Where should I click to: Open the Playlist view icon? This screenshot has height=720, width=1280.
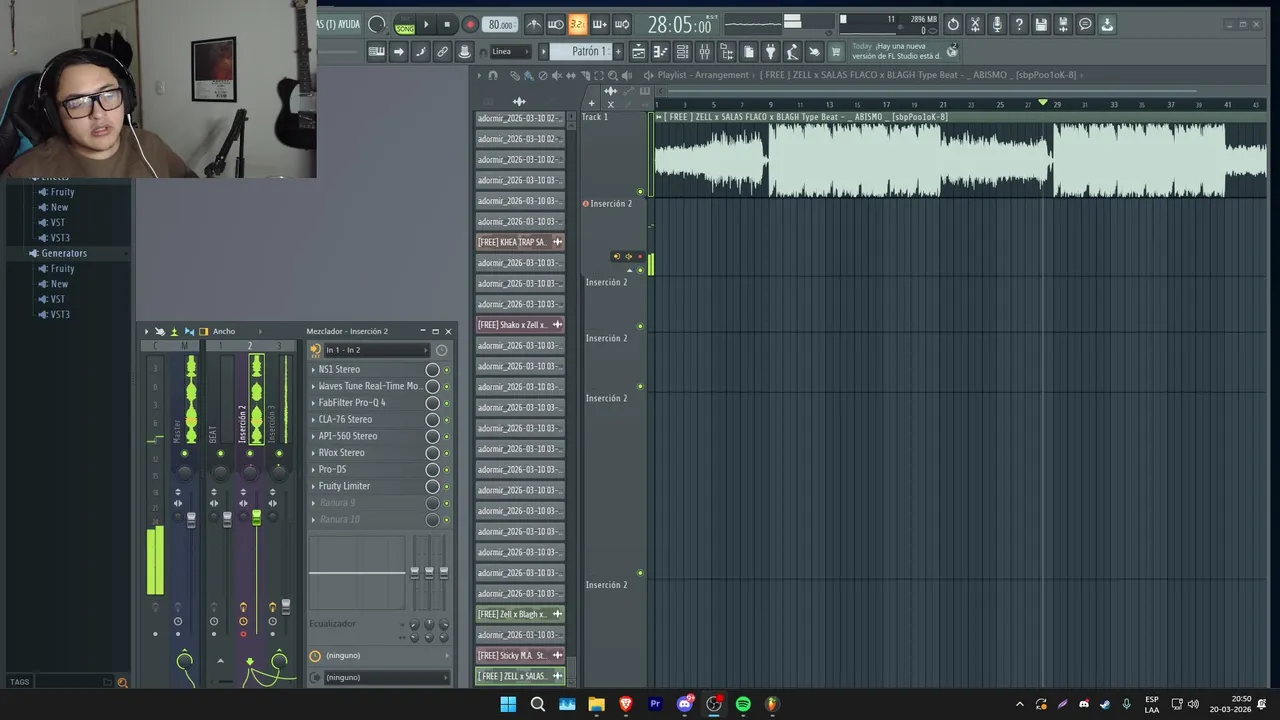(638, 52)
